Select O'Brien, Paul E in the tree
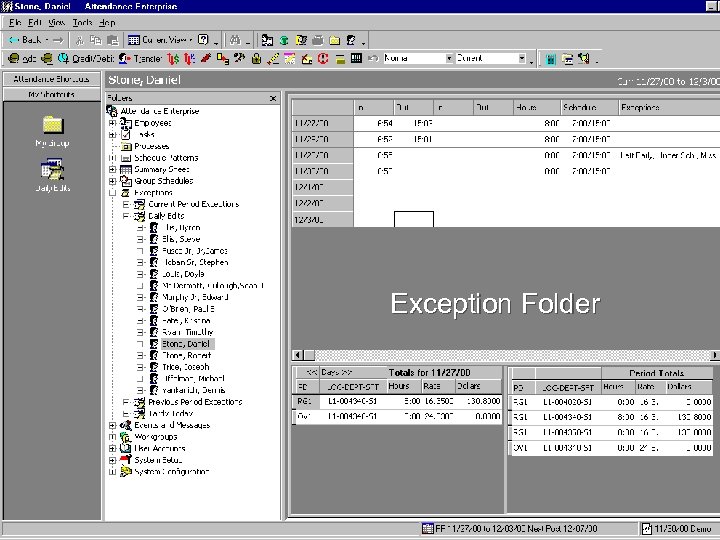The width and height of the screenshot is (720, 540). (188, 309)
